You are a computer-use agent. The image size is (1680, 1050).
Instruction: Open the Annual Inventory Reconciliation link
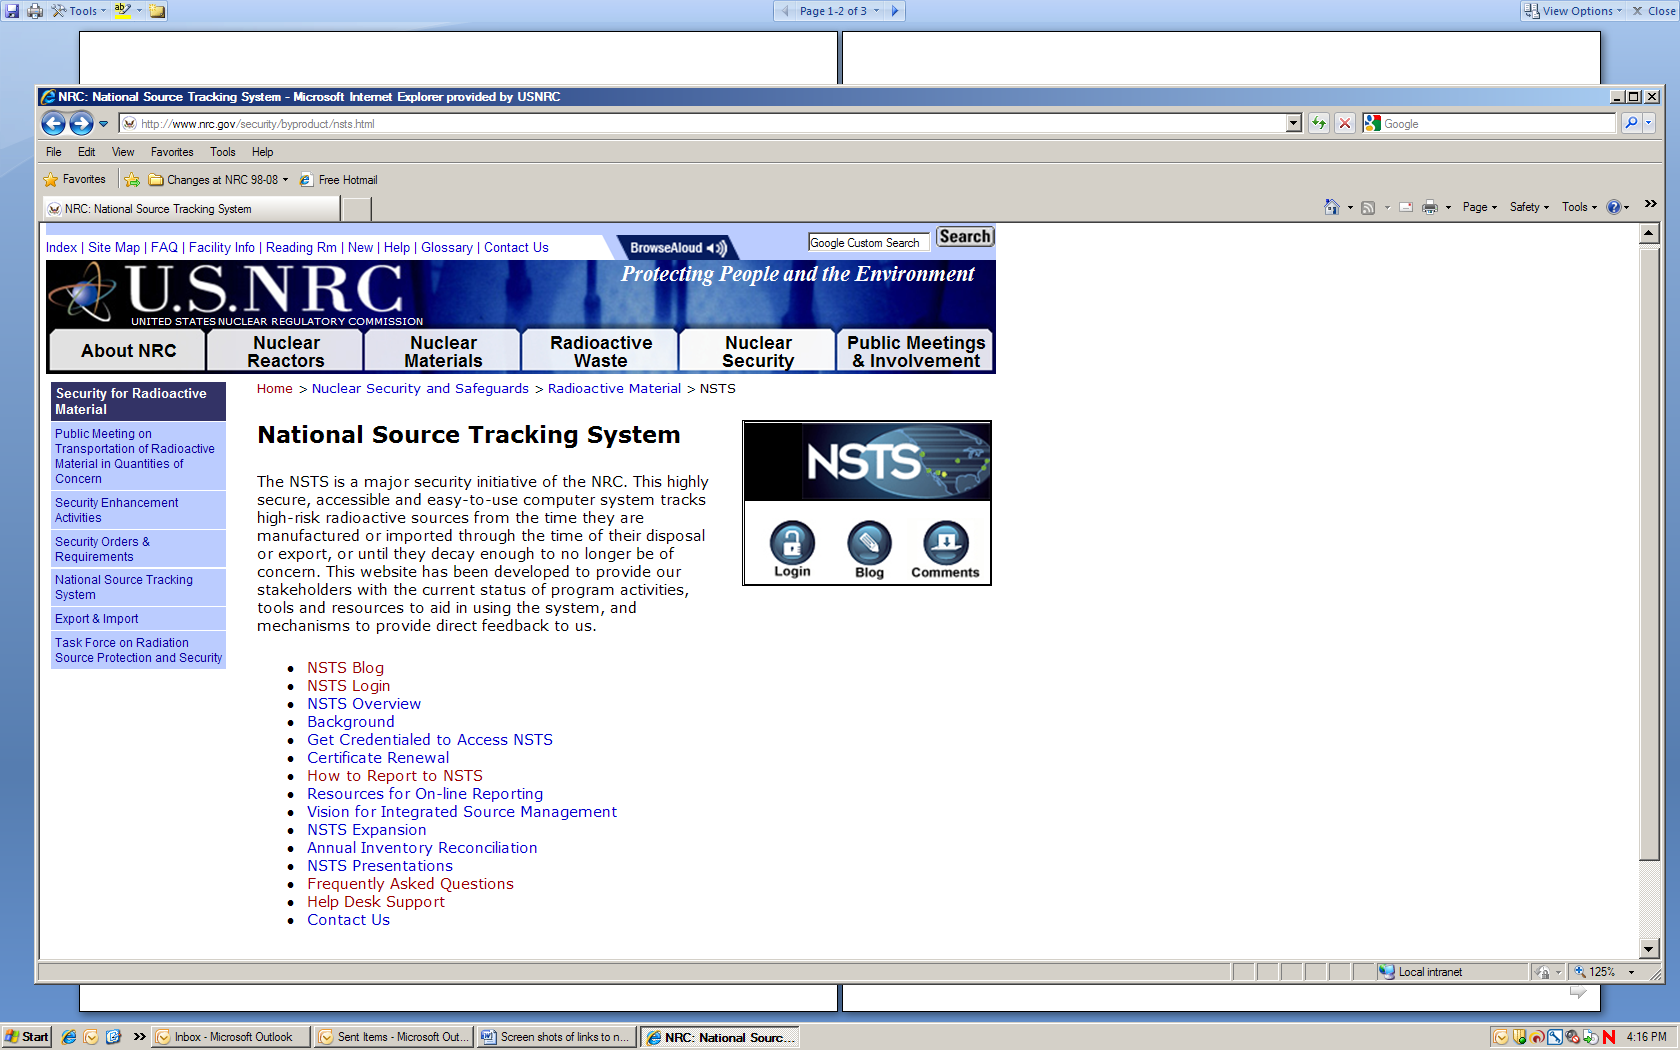pyautogui.click(x=422, y=848)
